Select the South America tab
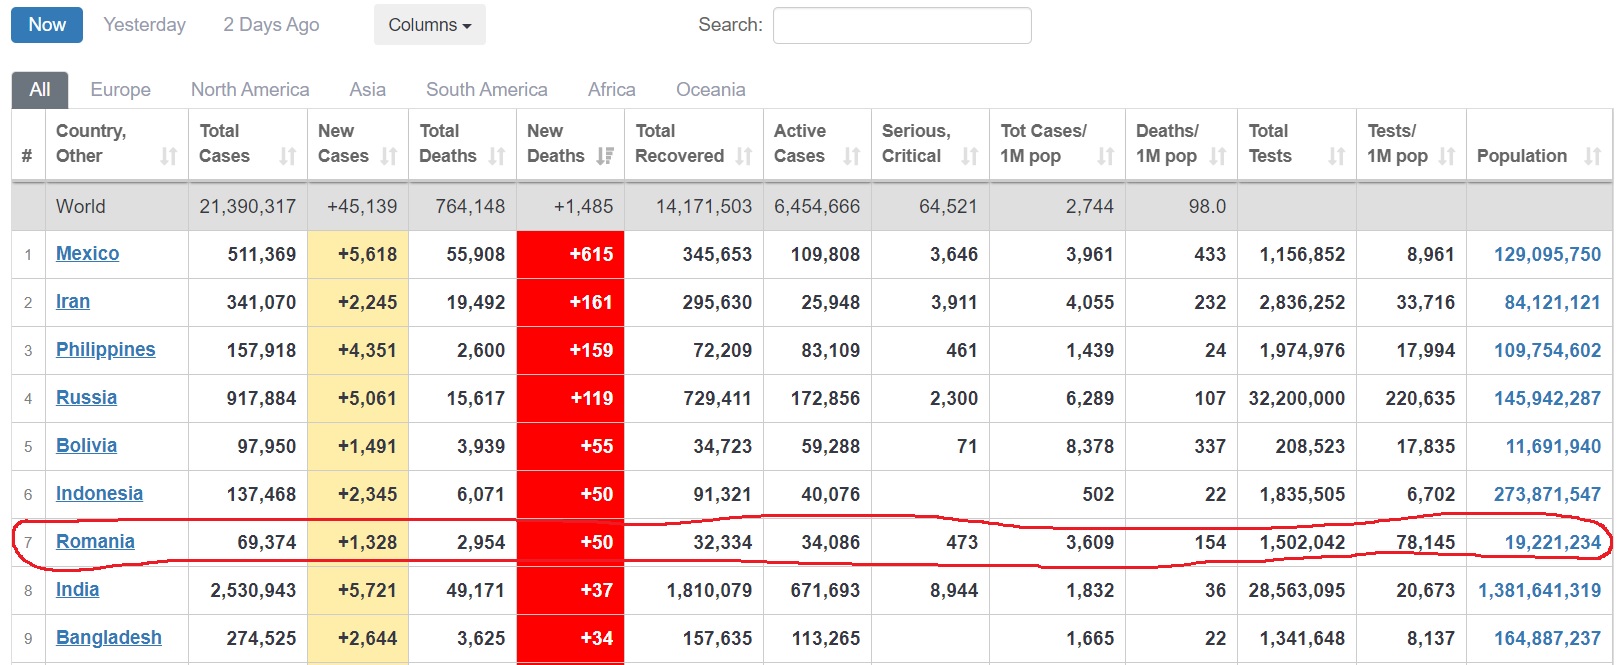 486,89
